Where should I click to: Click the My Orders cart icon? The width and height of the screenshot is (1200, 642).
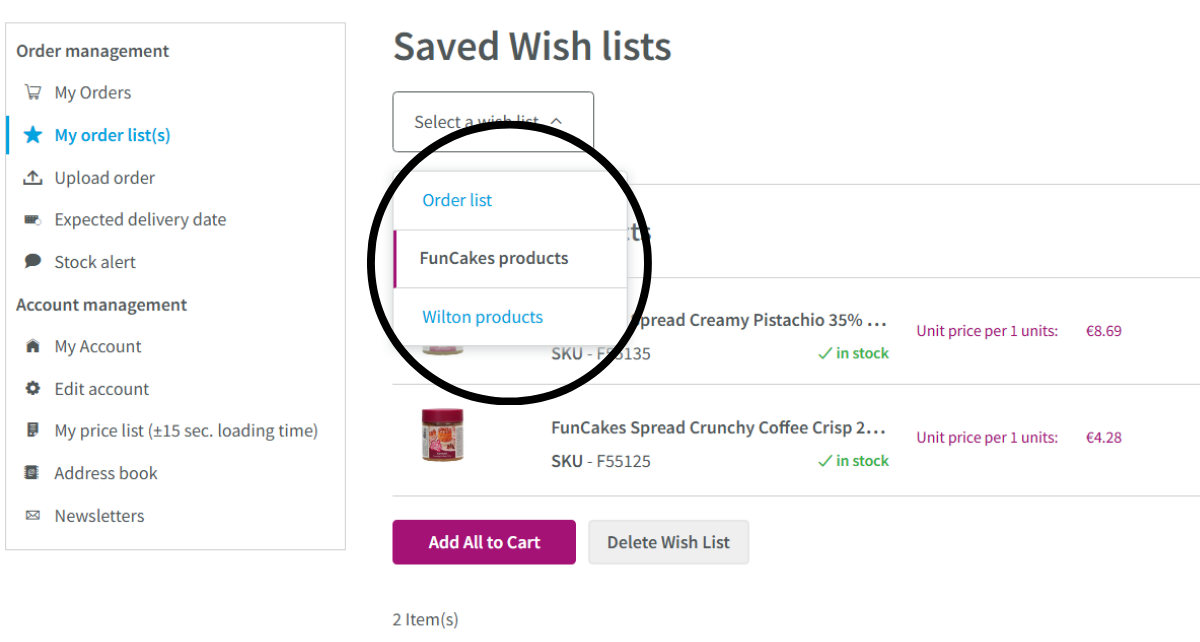click(x=33, y=93)
